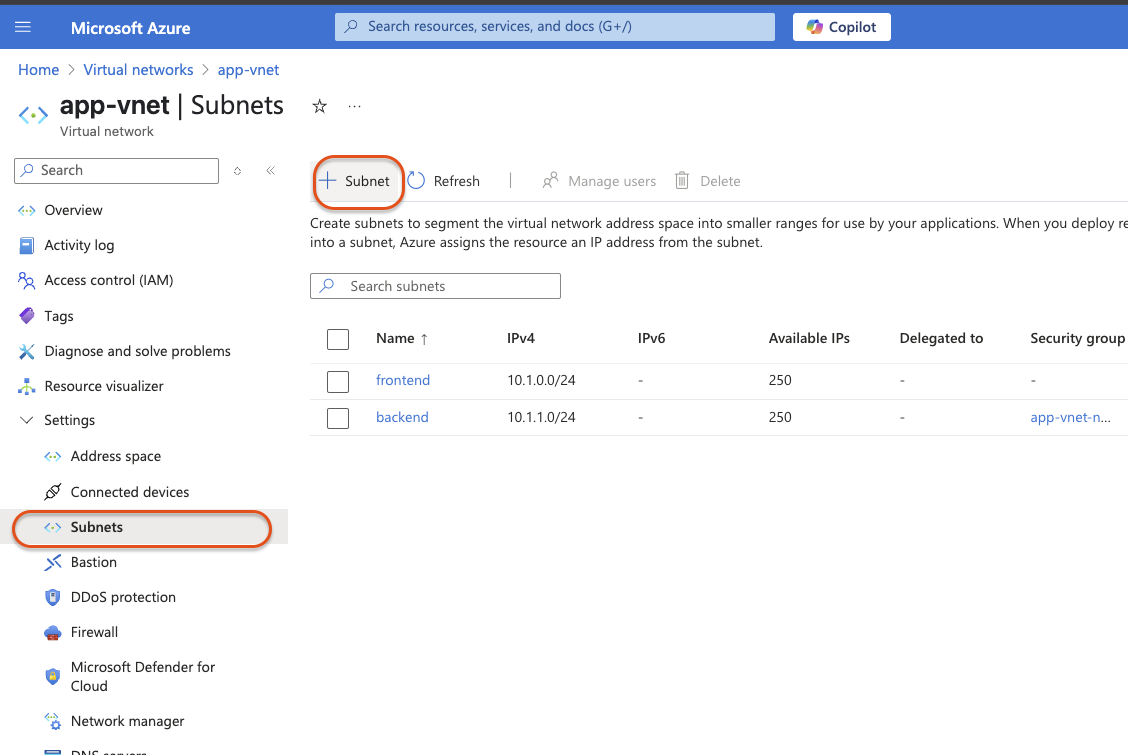Refresh the subnets list
Screen dimensions: 1128x755
tap(444, 181)
